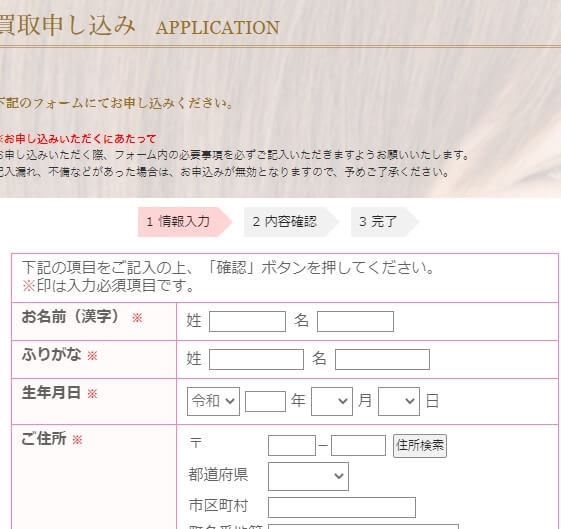Screen dimensions: 561x529
Task: Open the 都道府県 prefecture dropdown
Action: pyautogui.click(x=308, y=476)
